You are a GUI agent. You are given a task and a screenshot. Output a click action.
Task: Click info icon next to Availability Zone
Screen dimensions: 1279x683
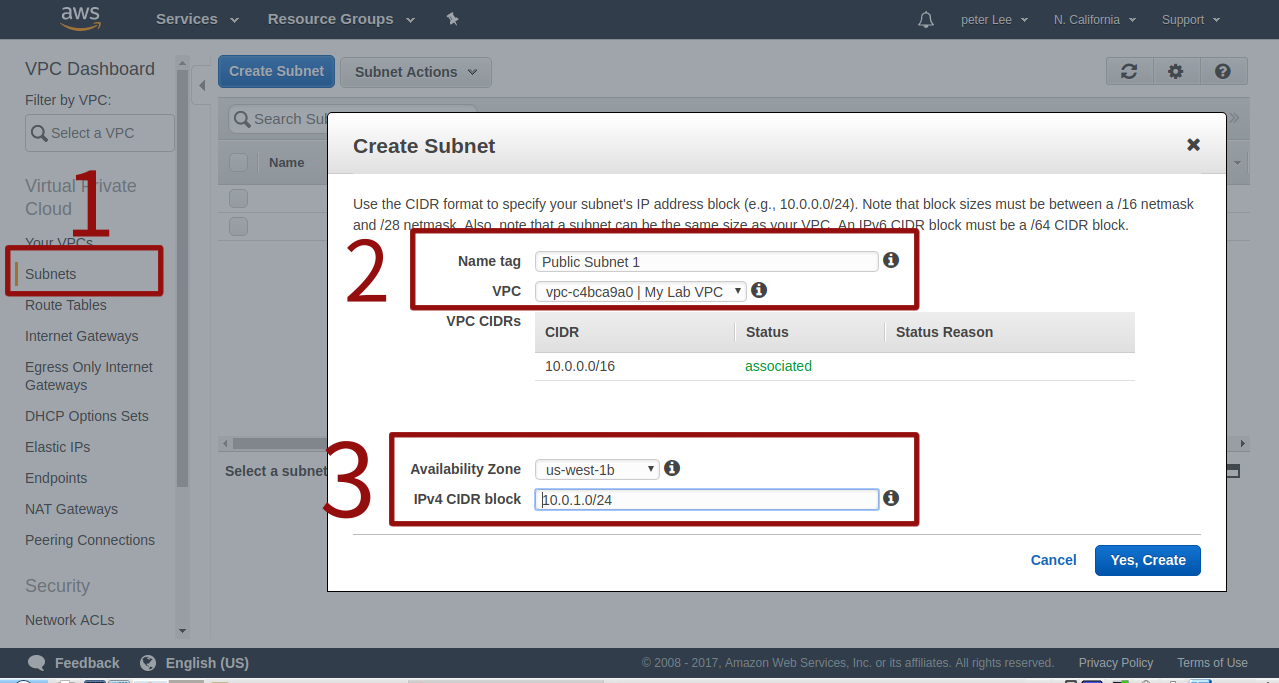[672, 468]
